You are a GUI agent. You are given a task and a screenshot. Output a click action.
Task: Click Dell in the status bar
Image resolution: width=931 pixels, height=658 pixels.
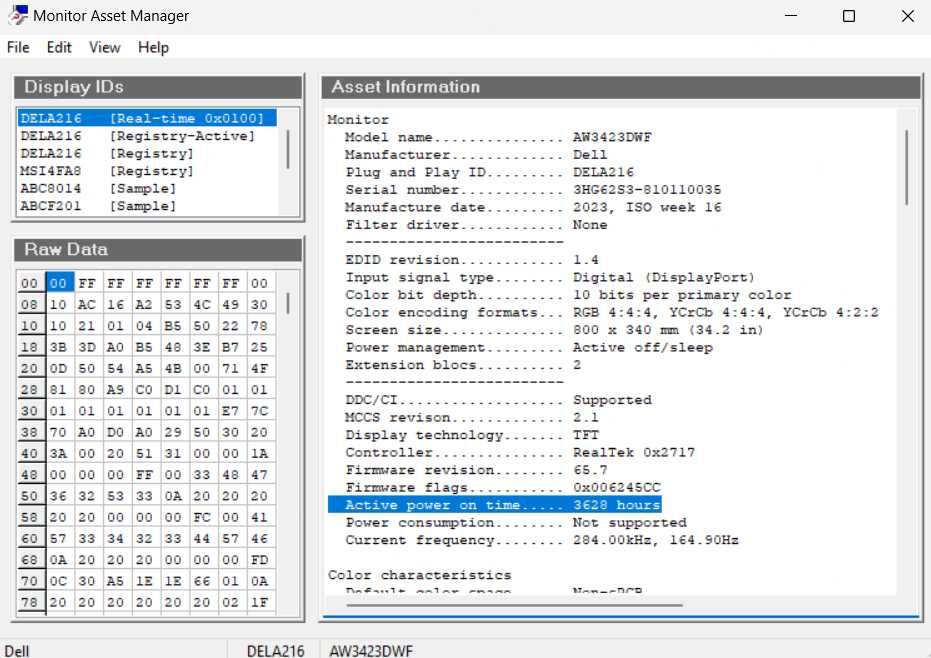[17, 651]
